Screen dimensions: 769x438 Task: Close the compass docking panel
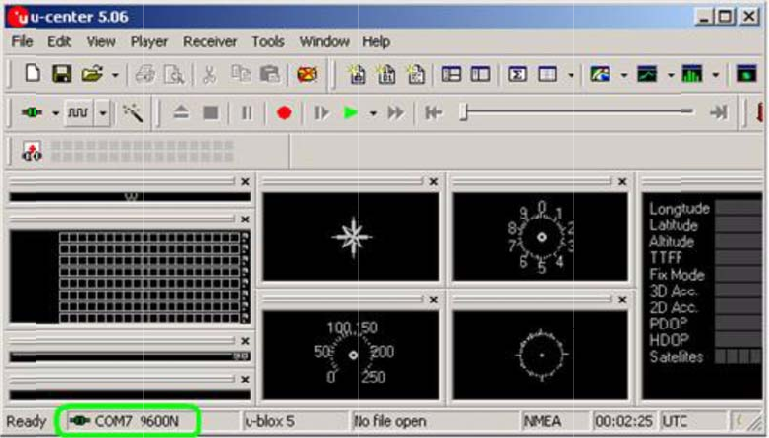pos(434,181)
